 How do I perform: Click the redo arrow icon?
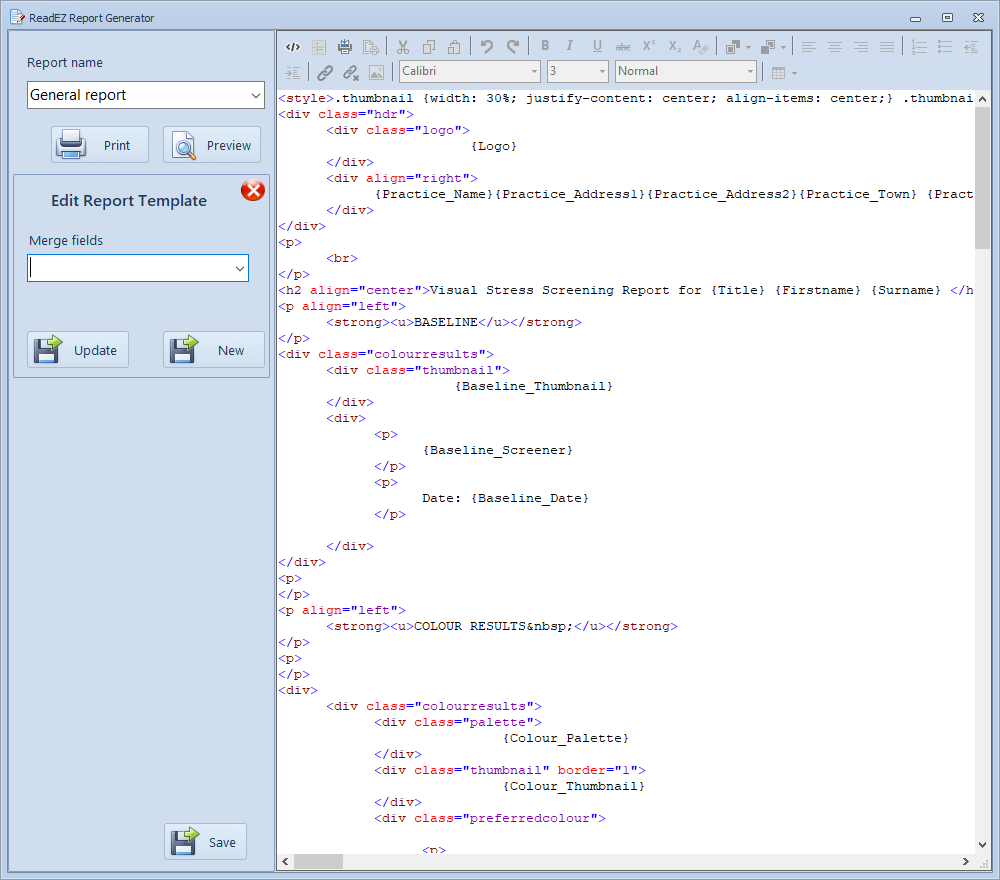point(513,47)
